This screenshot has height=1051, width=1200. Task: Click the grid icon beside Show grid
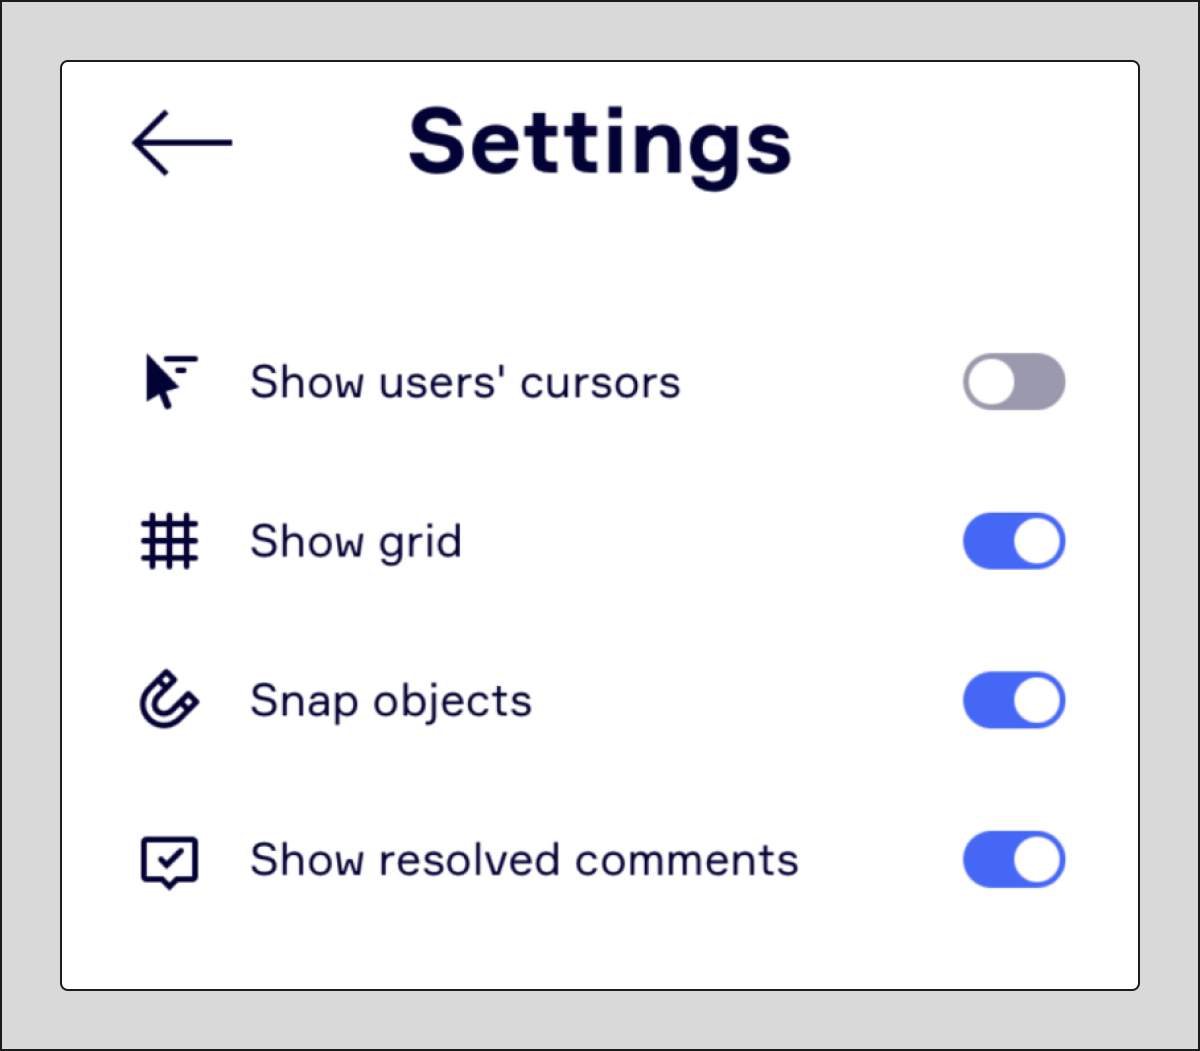click(170, 541)
